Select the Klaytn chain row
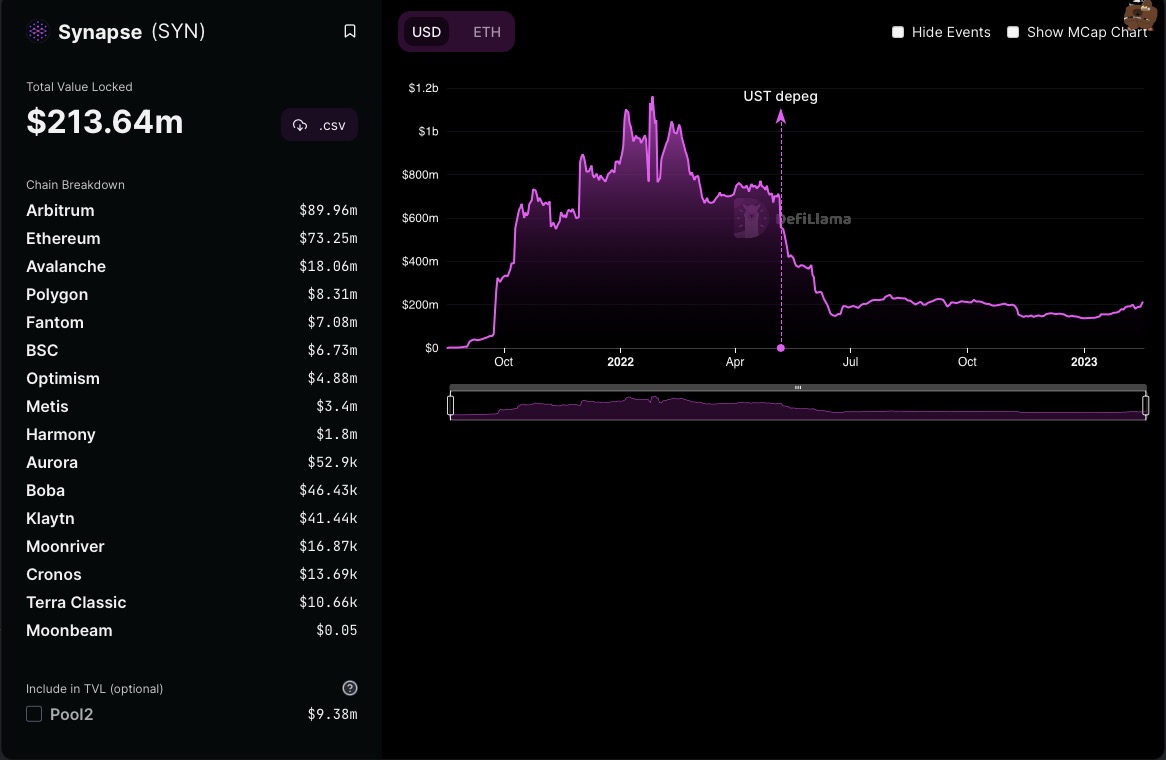This screenshot has height=760, width=1166. pos(192,518)
